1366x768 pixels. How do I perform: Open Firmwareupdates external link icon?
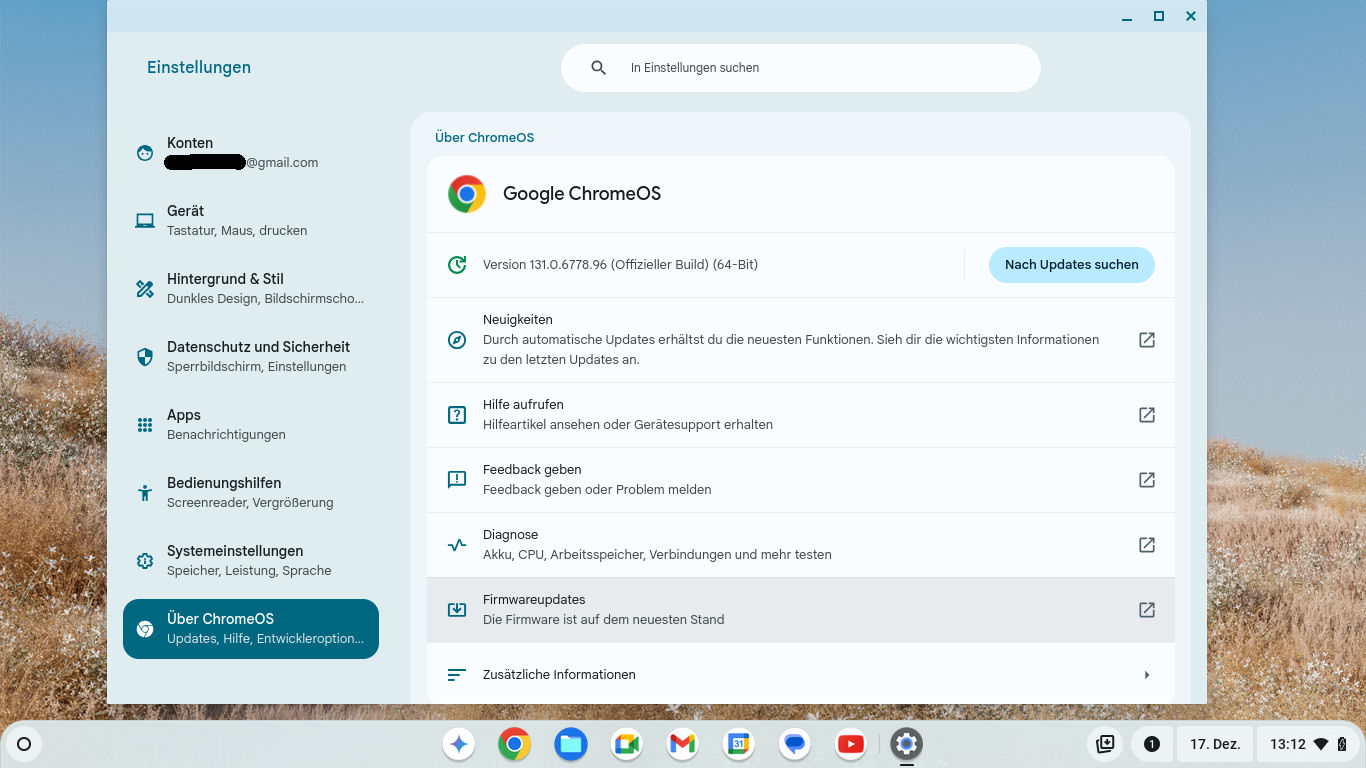point(1147,610)
